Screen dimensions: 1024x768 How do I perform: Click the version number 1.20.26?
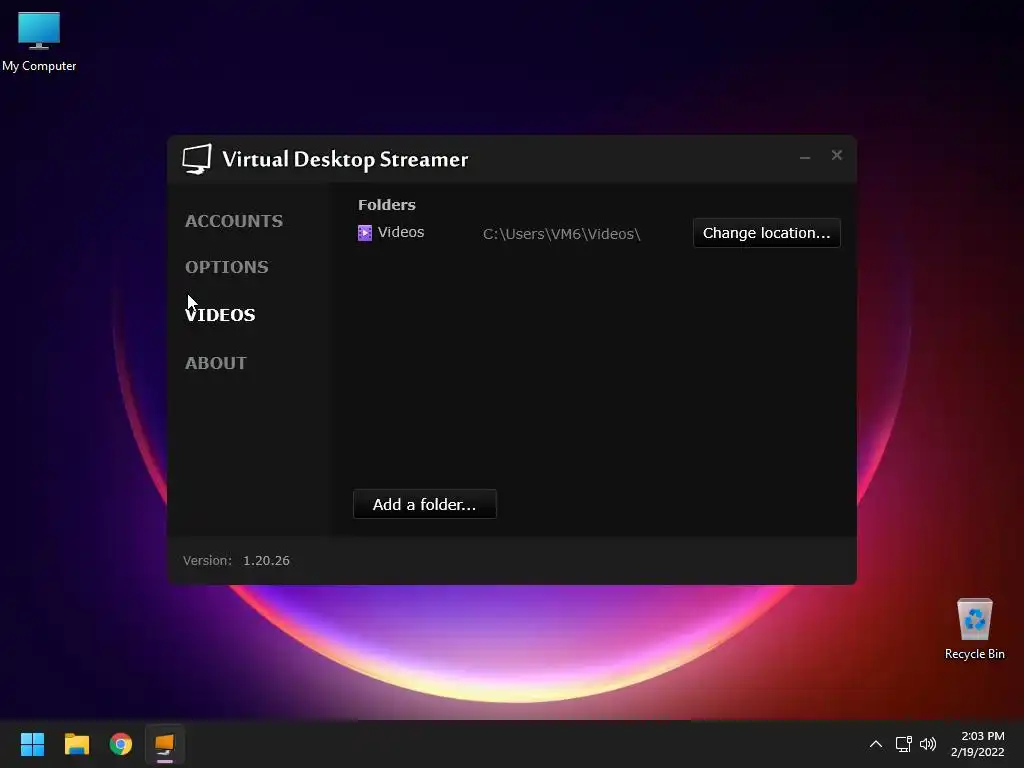tap(266, 560)
